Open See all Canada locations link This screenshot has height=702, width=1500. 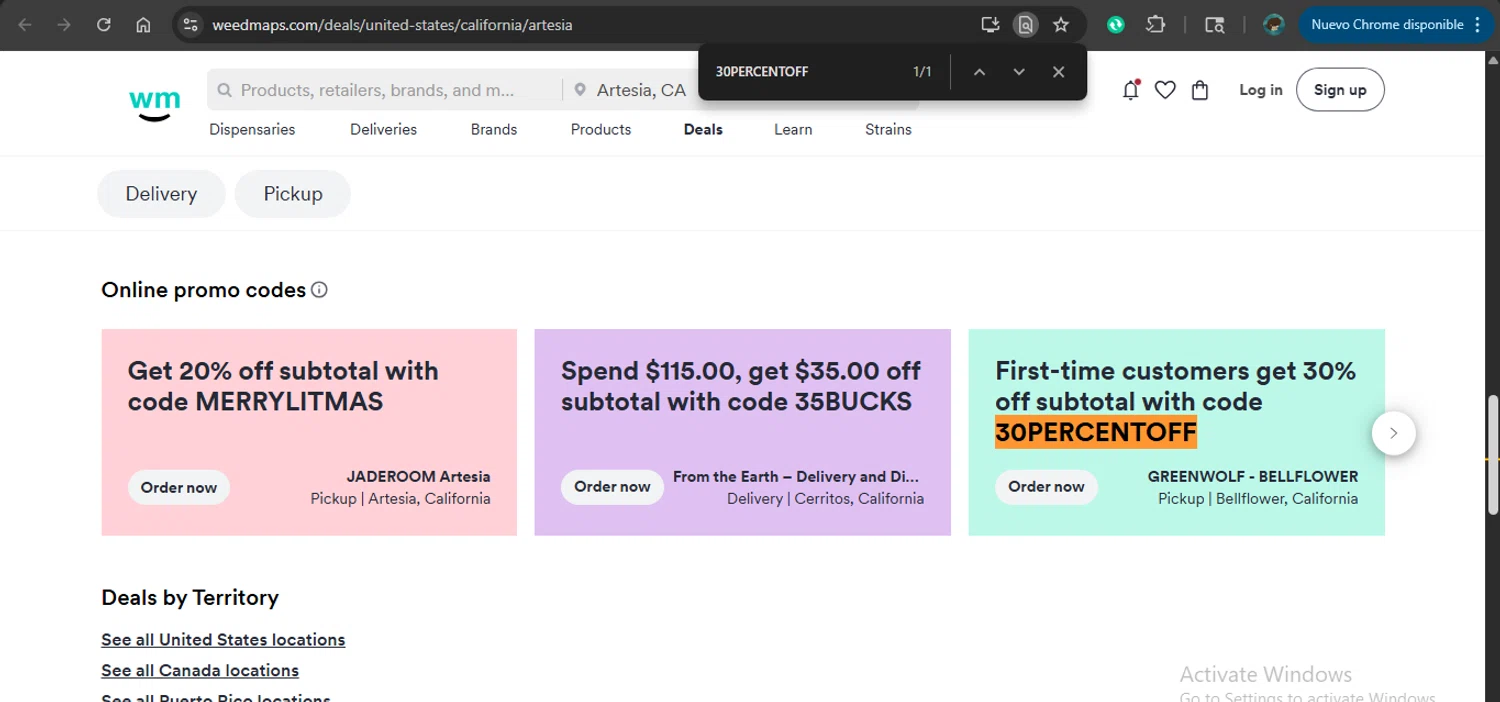200,670
